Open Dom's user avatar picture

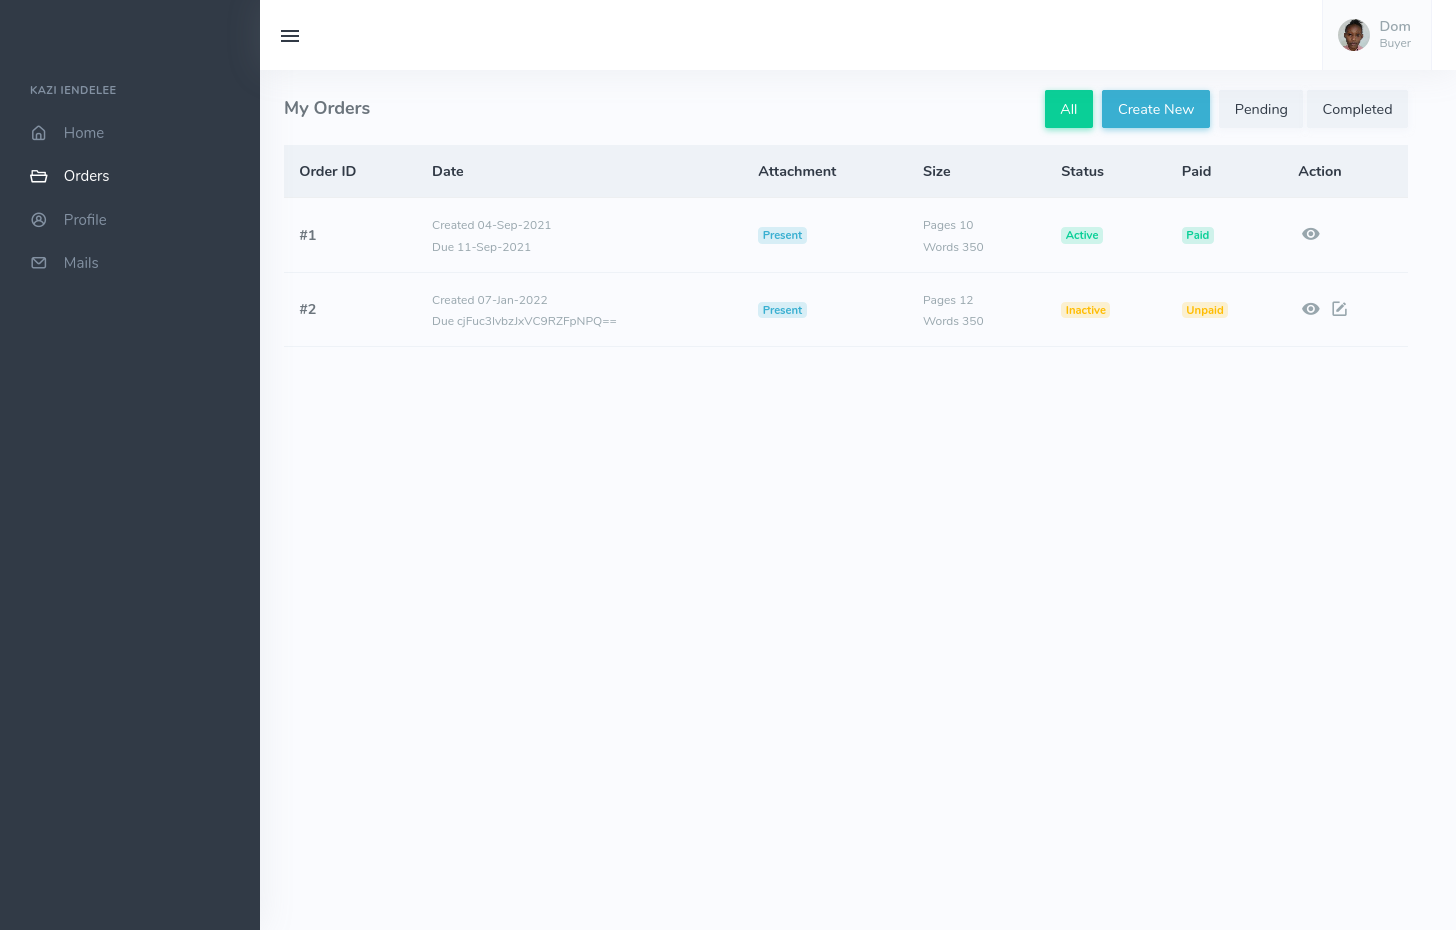click(x=1353, y=35)
